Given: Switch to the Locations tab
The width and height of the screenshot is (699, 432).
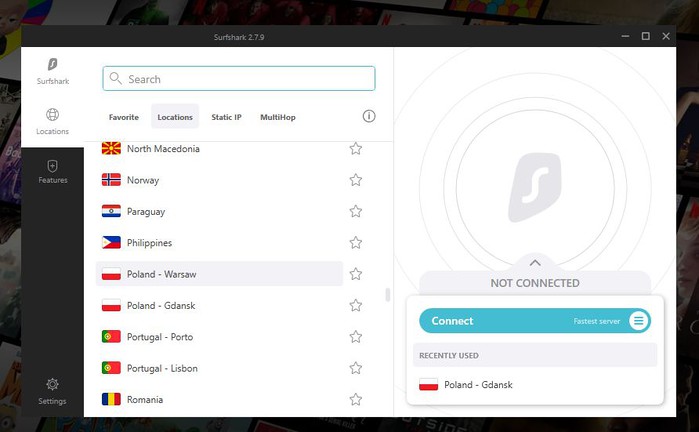Looking at the screenshot, I should point(175,117).
